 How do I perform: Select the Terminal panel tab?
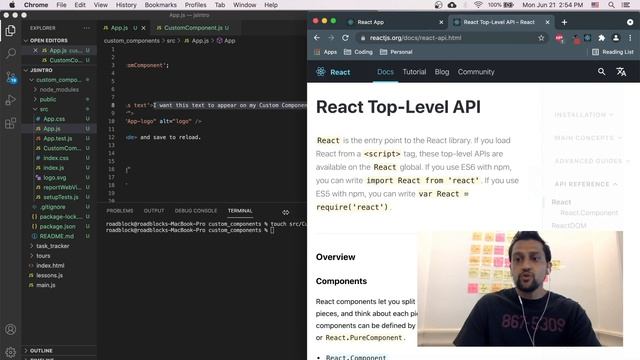pos(240,211)
